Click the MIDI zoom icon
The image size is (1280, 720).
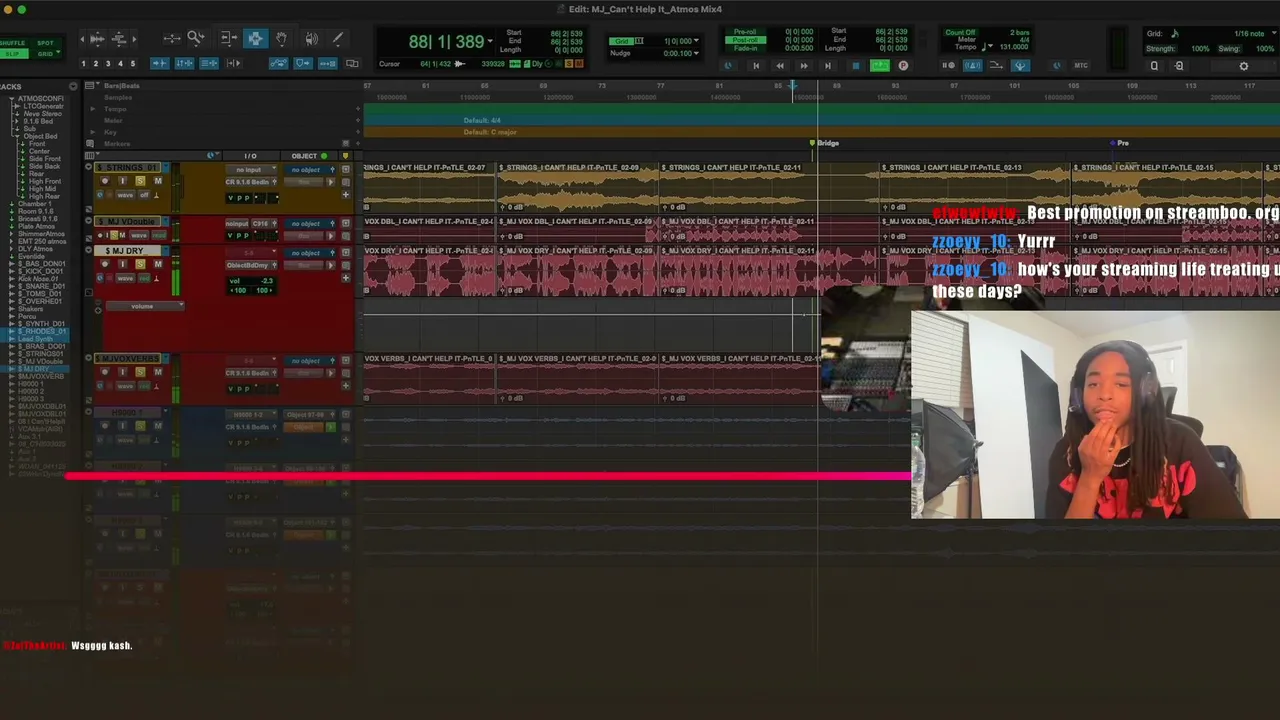(x=119, y=39)
